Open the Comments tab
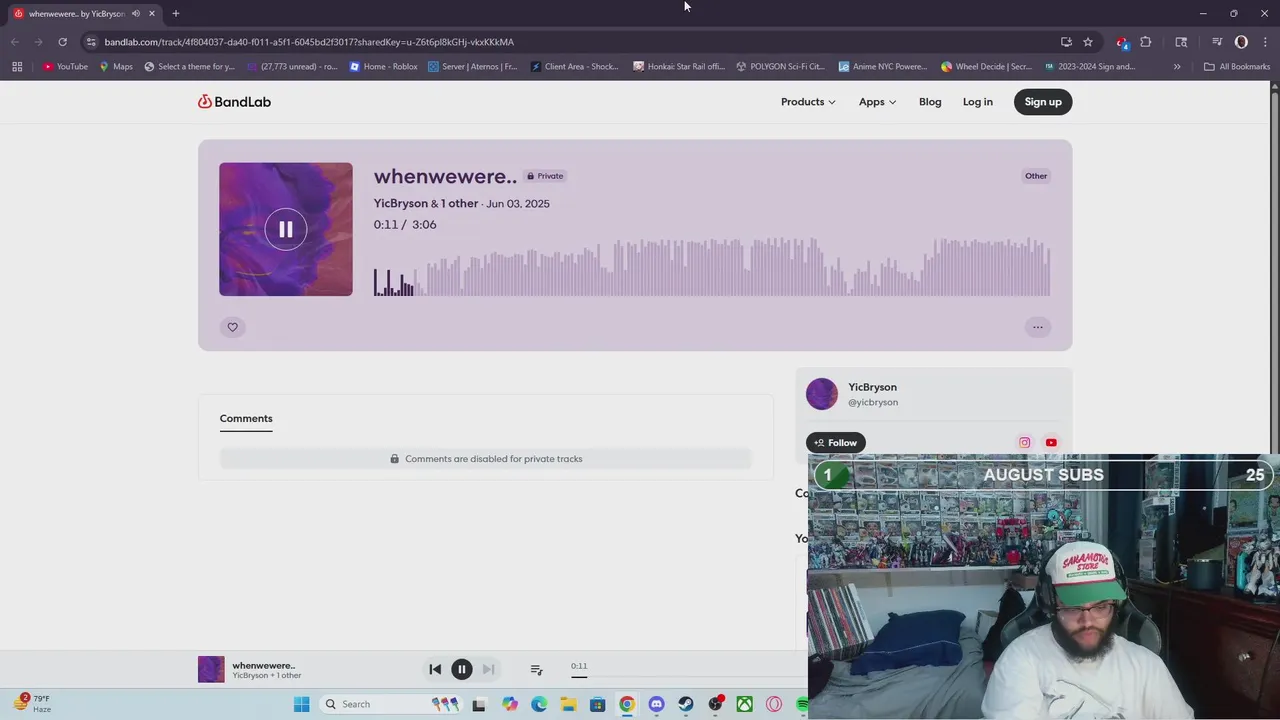This screenshot has height=720, width=1280. 246,418
